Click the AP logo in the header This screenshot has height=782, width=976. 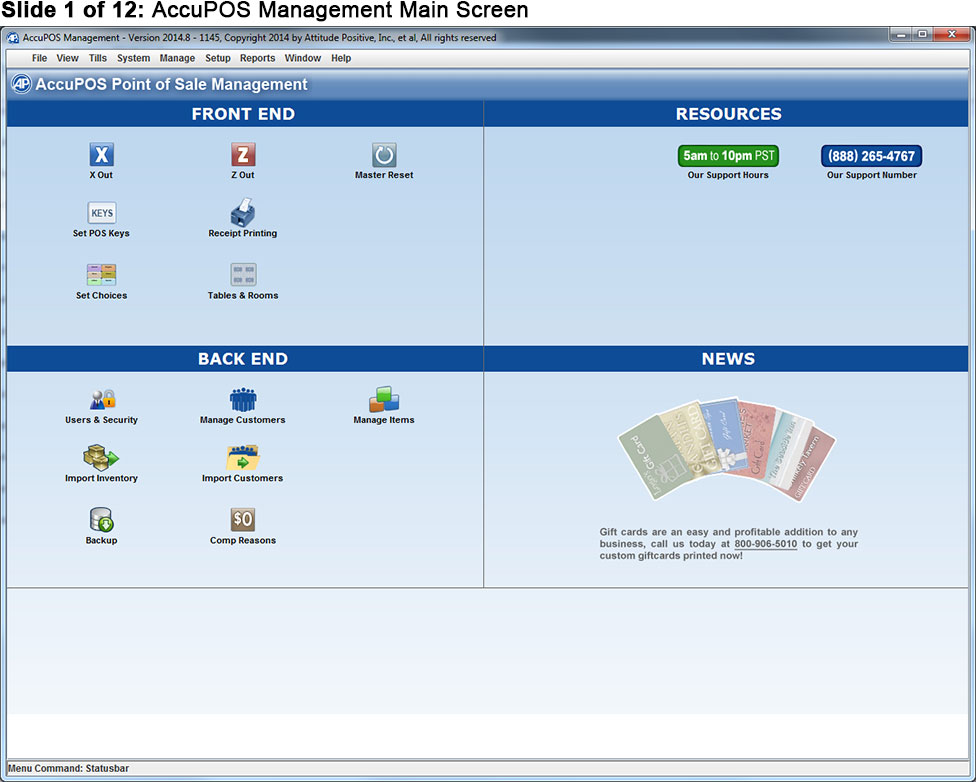[21, 84]
